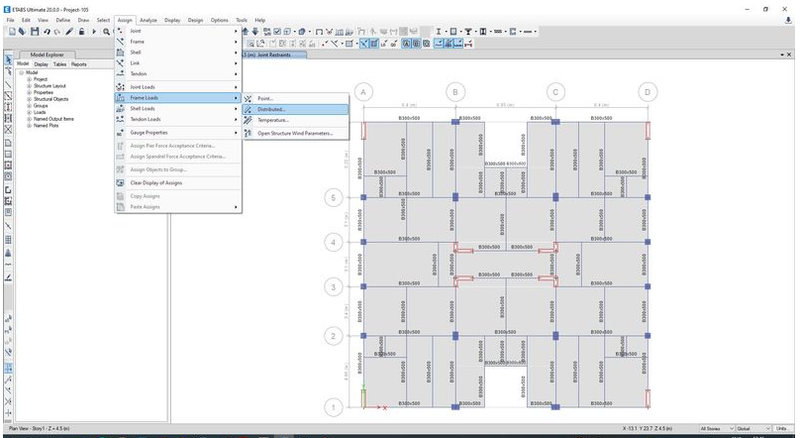Open the Analyze menu
800x438 pixels.
[x=148, y=20]
